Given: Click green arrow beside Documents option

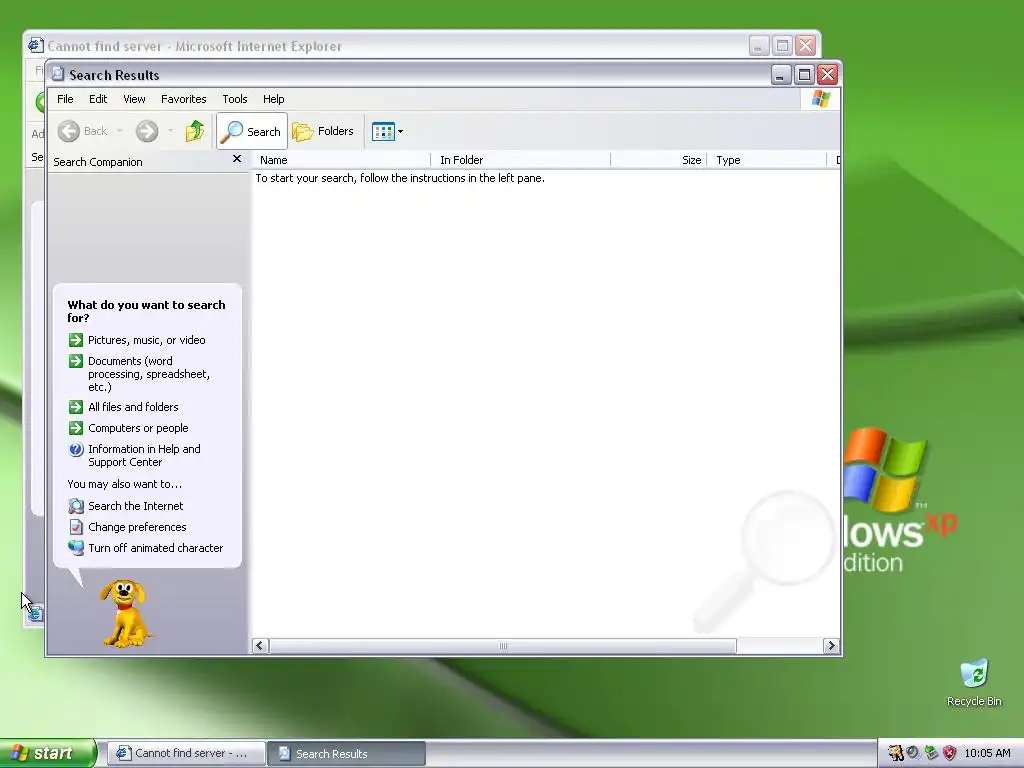Looking at the screenshot, I should 76,360.
